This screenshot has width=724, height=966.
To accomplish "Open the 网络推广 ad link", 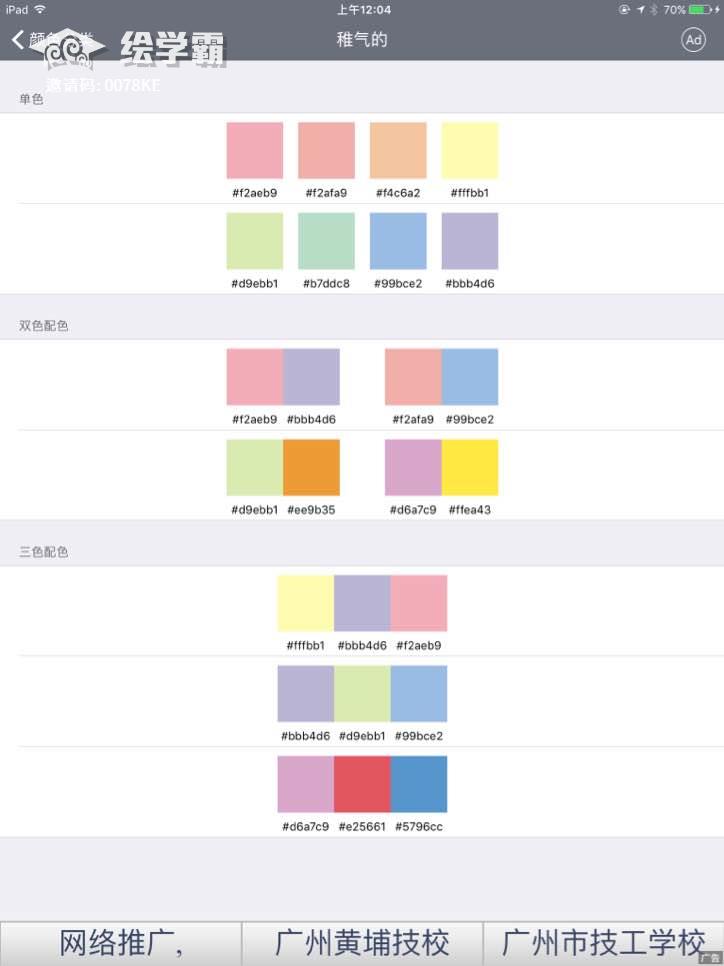I will point(121,943).
